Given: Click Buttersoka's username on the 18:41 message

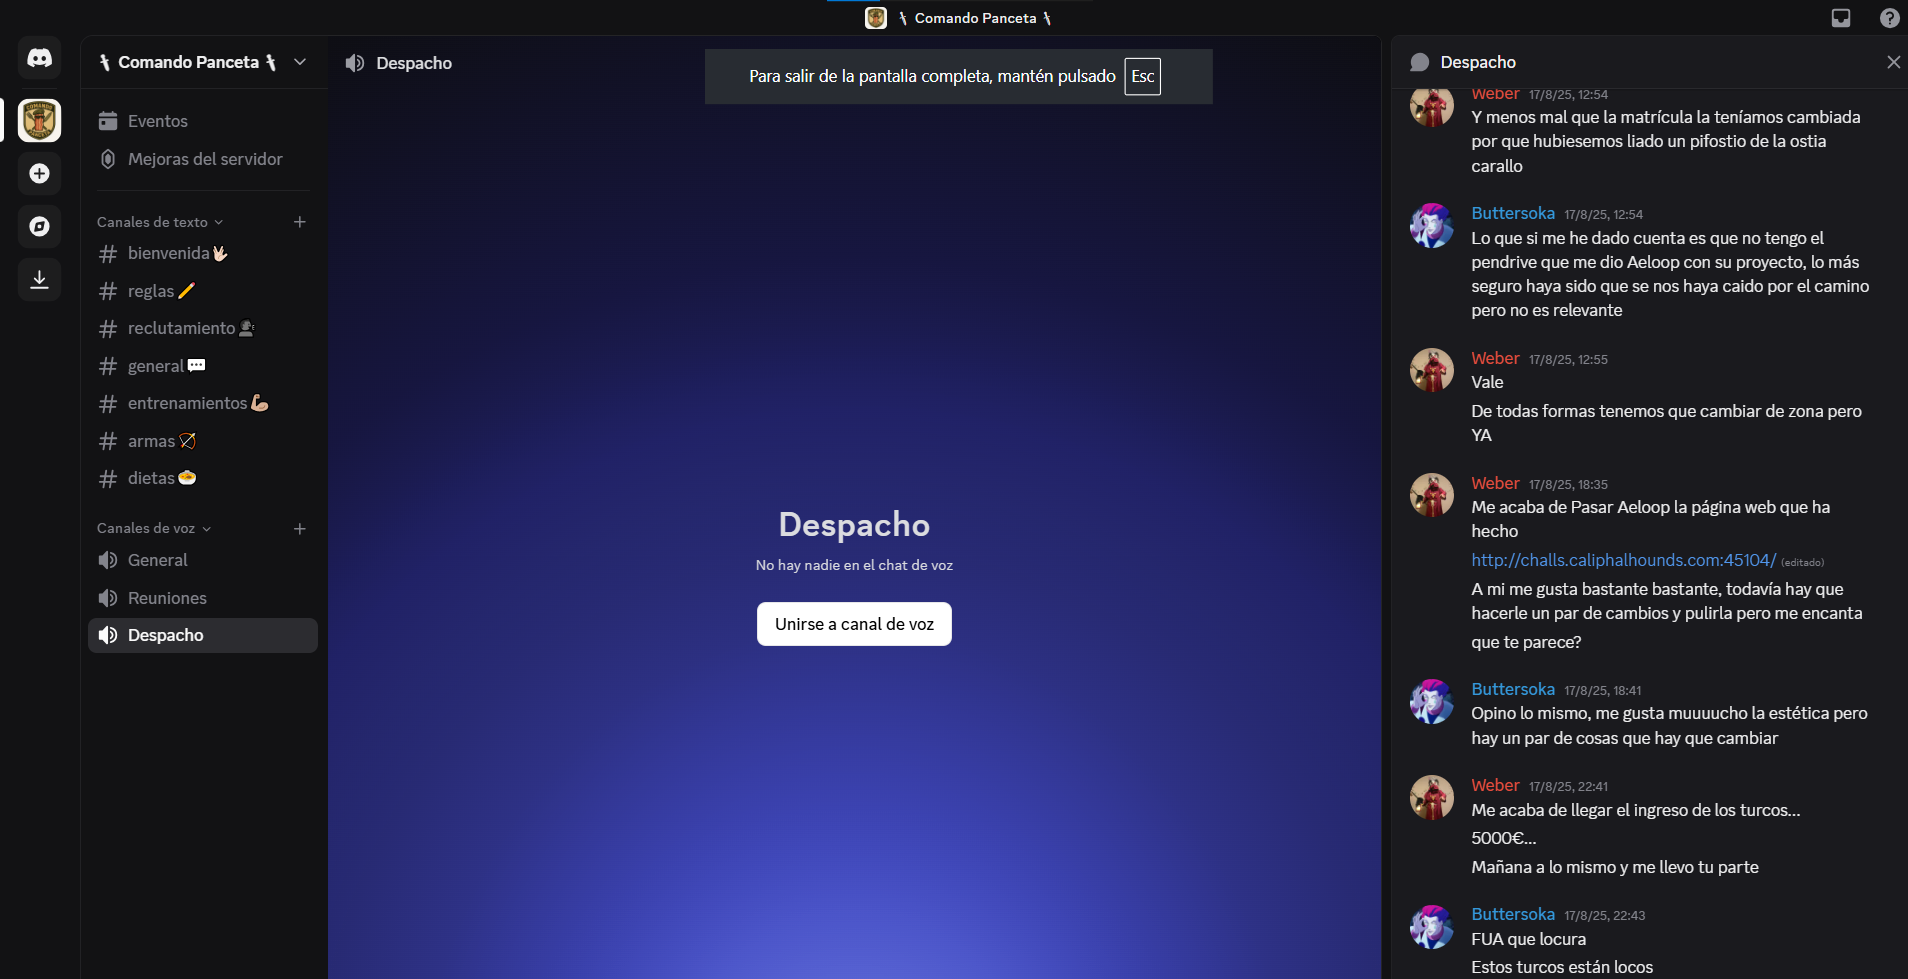Looking at the screenshot, I should [x=1513, y=689].
